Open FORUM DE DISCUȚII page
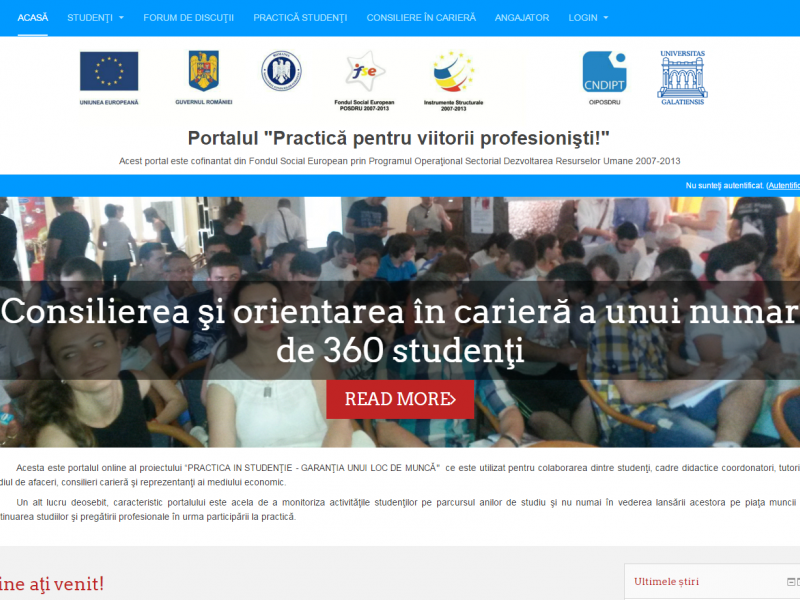The width and height of the screenshot is (800, 600). pyautogui.click(x=188, y=18)
